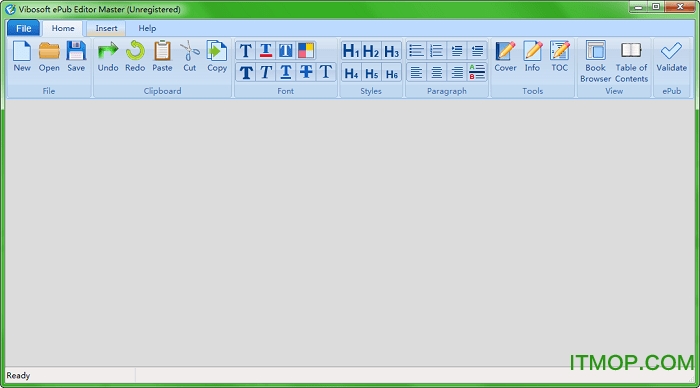This screenshot has width=700, height=388.
Task: Show the Table of Contents panel
Action: 631,62
